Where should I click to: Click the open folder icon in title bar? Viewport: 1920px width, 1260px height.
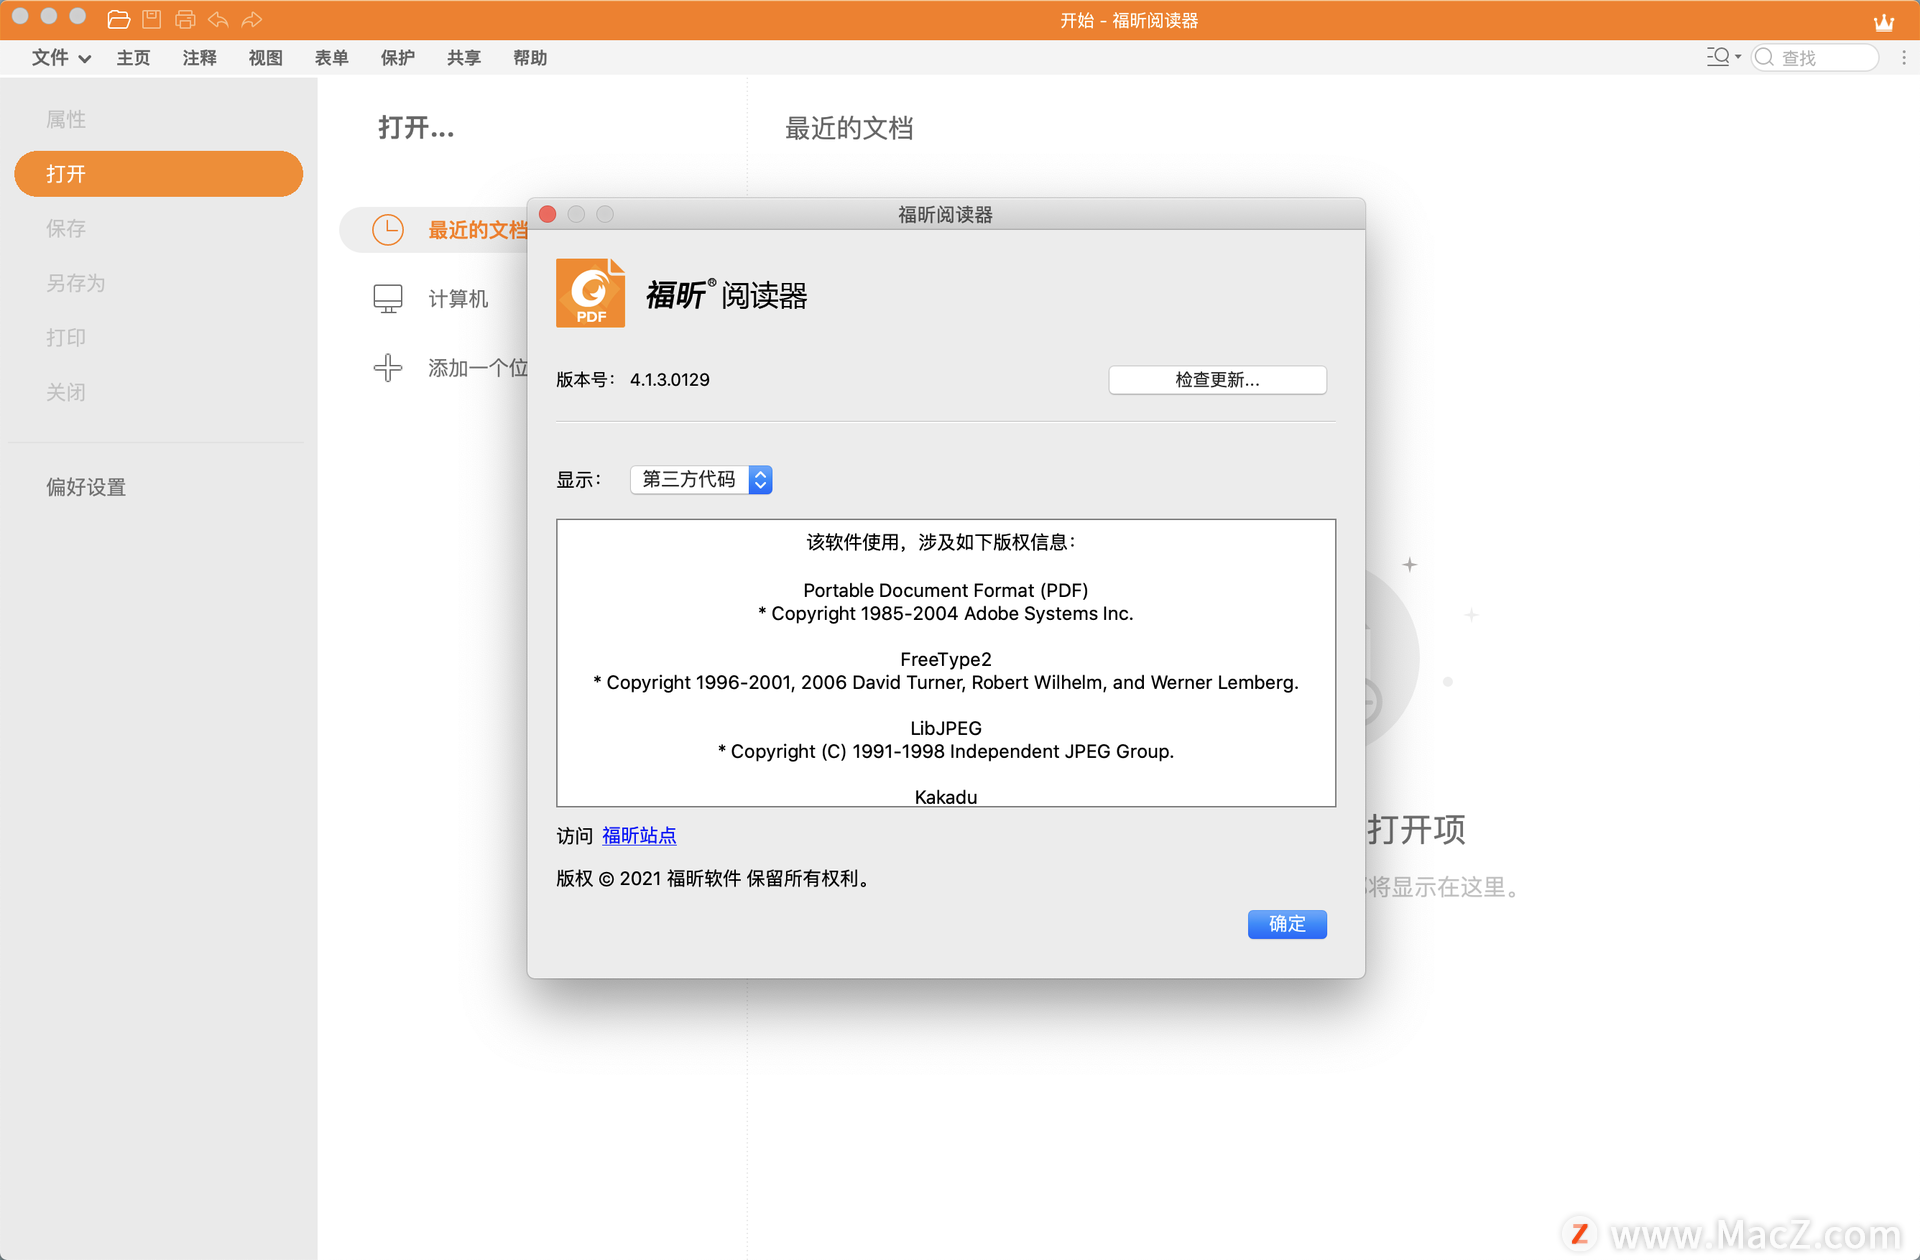(x=119, y=19)
